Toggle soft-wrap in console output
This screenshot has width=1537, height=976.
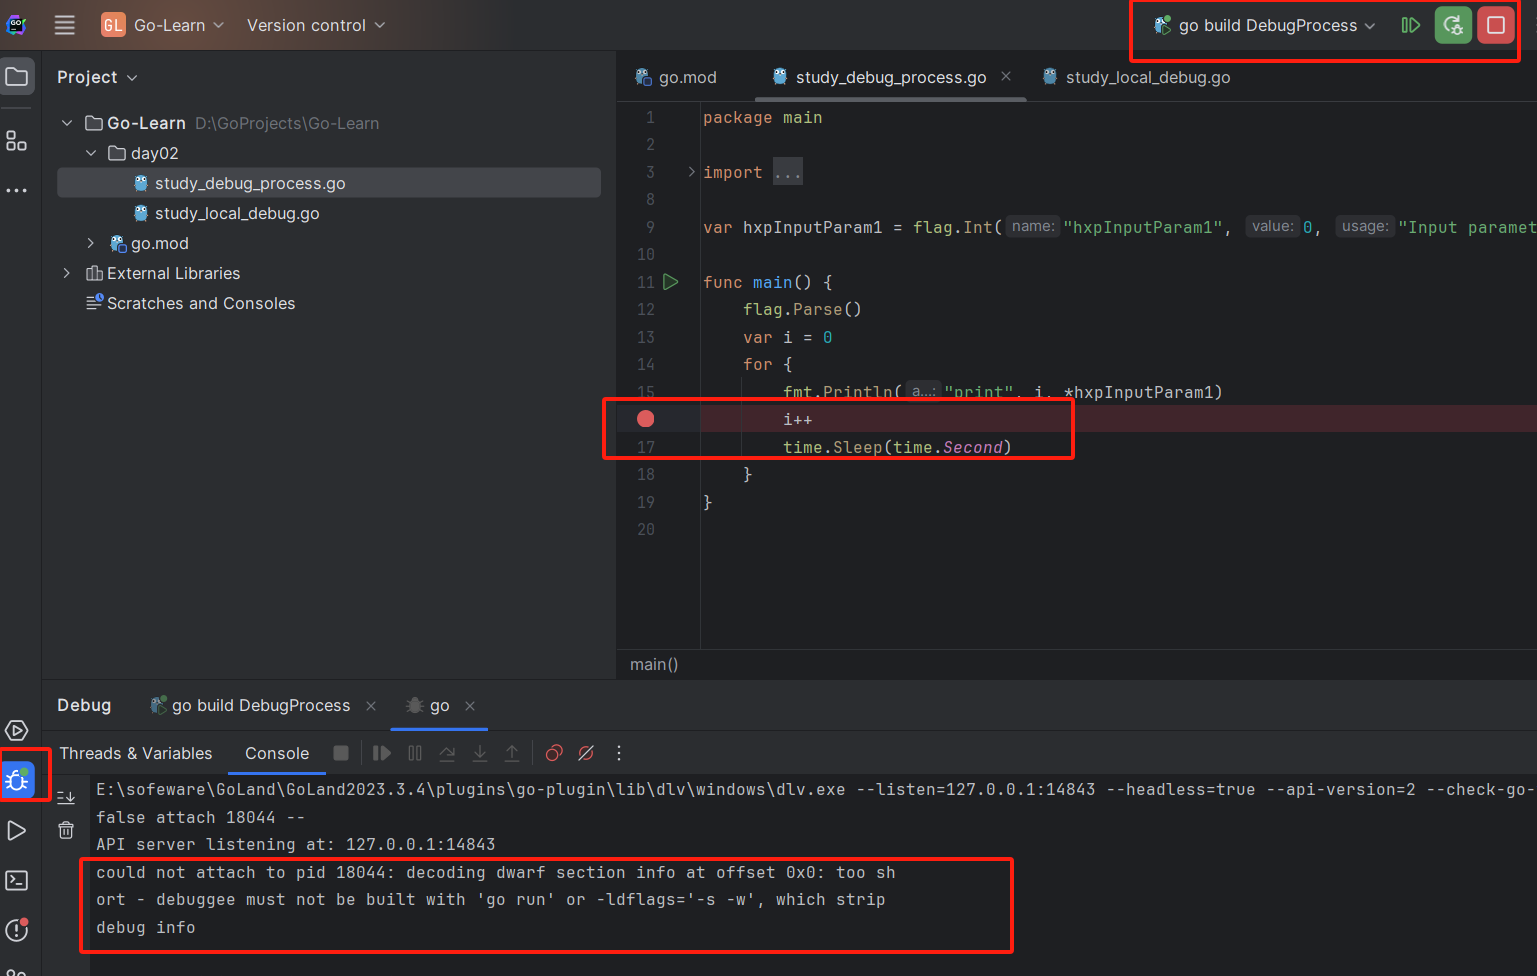[65, 797]
